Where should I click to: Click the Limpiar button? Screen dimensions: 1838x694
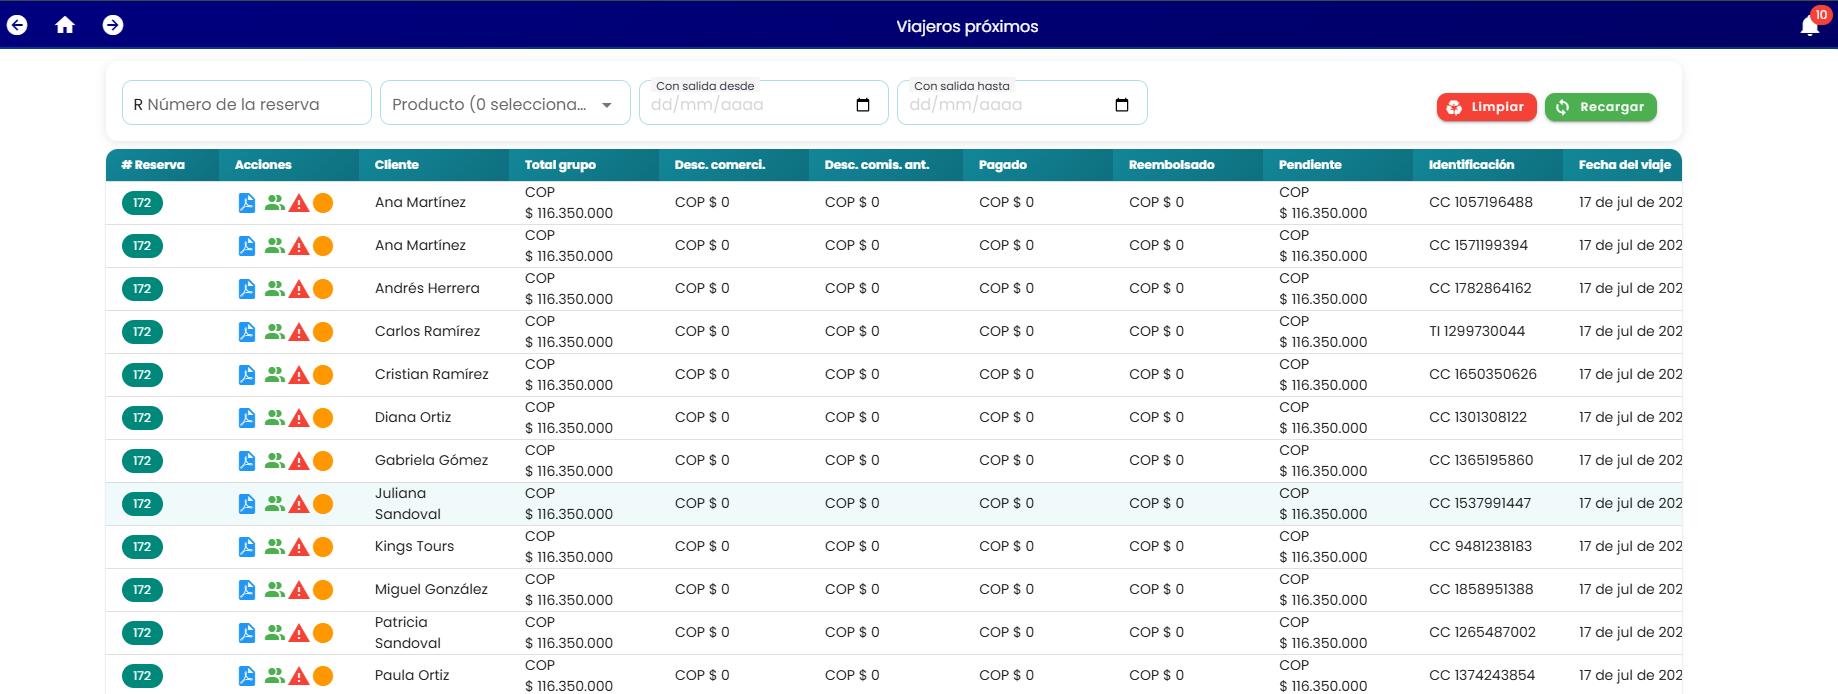pyautogui.click(x=1486, y=107)
